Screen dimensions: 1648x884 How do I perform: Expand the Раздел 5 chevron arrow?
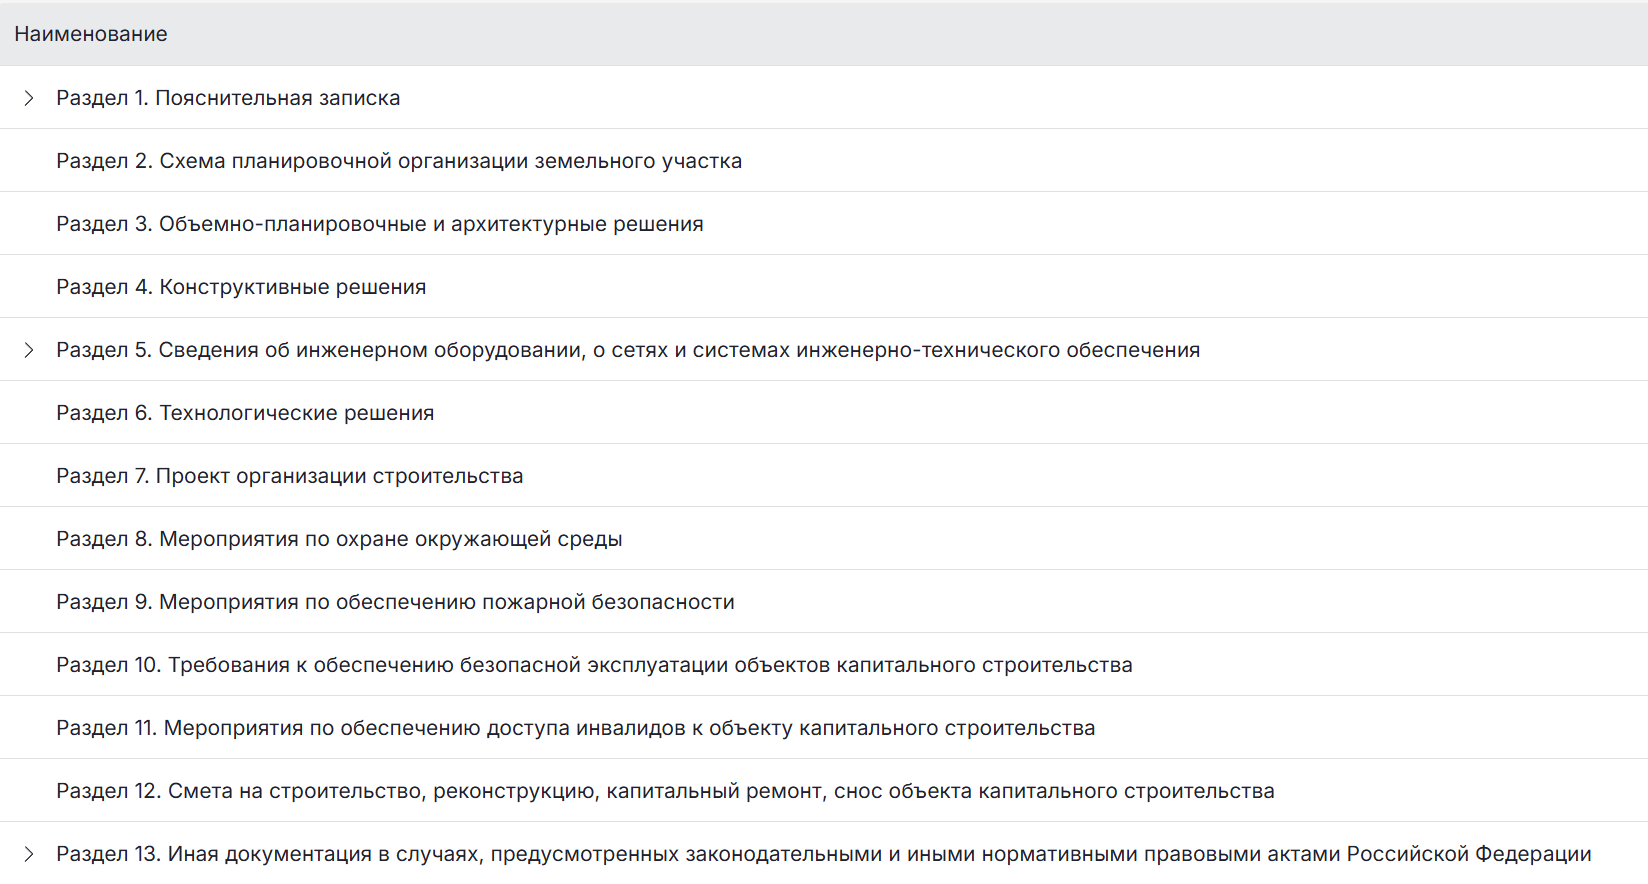29,350
